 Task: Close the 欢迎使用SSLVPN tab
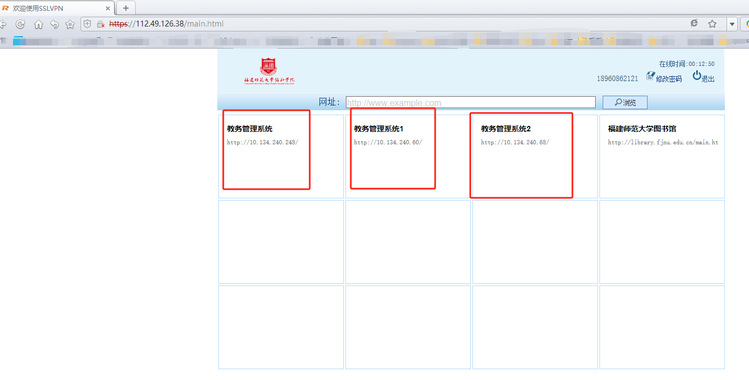point(108,8)
